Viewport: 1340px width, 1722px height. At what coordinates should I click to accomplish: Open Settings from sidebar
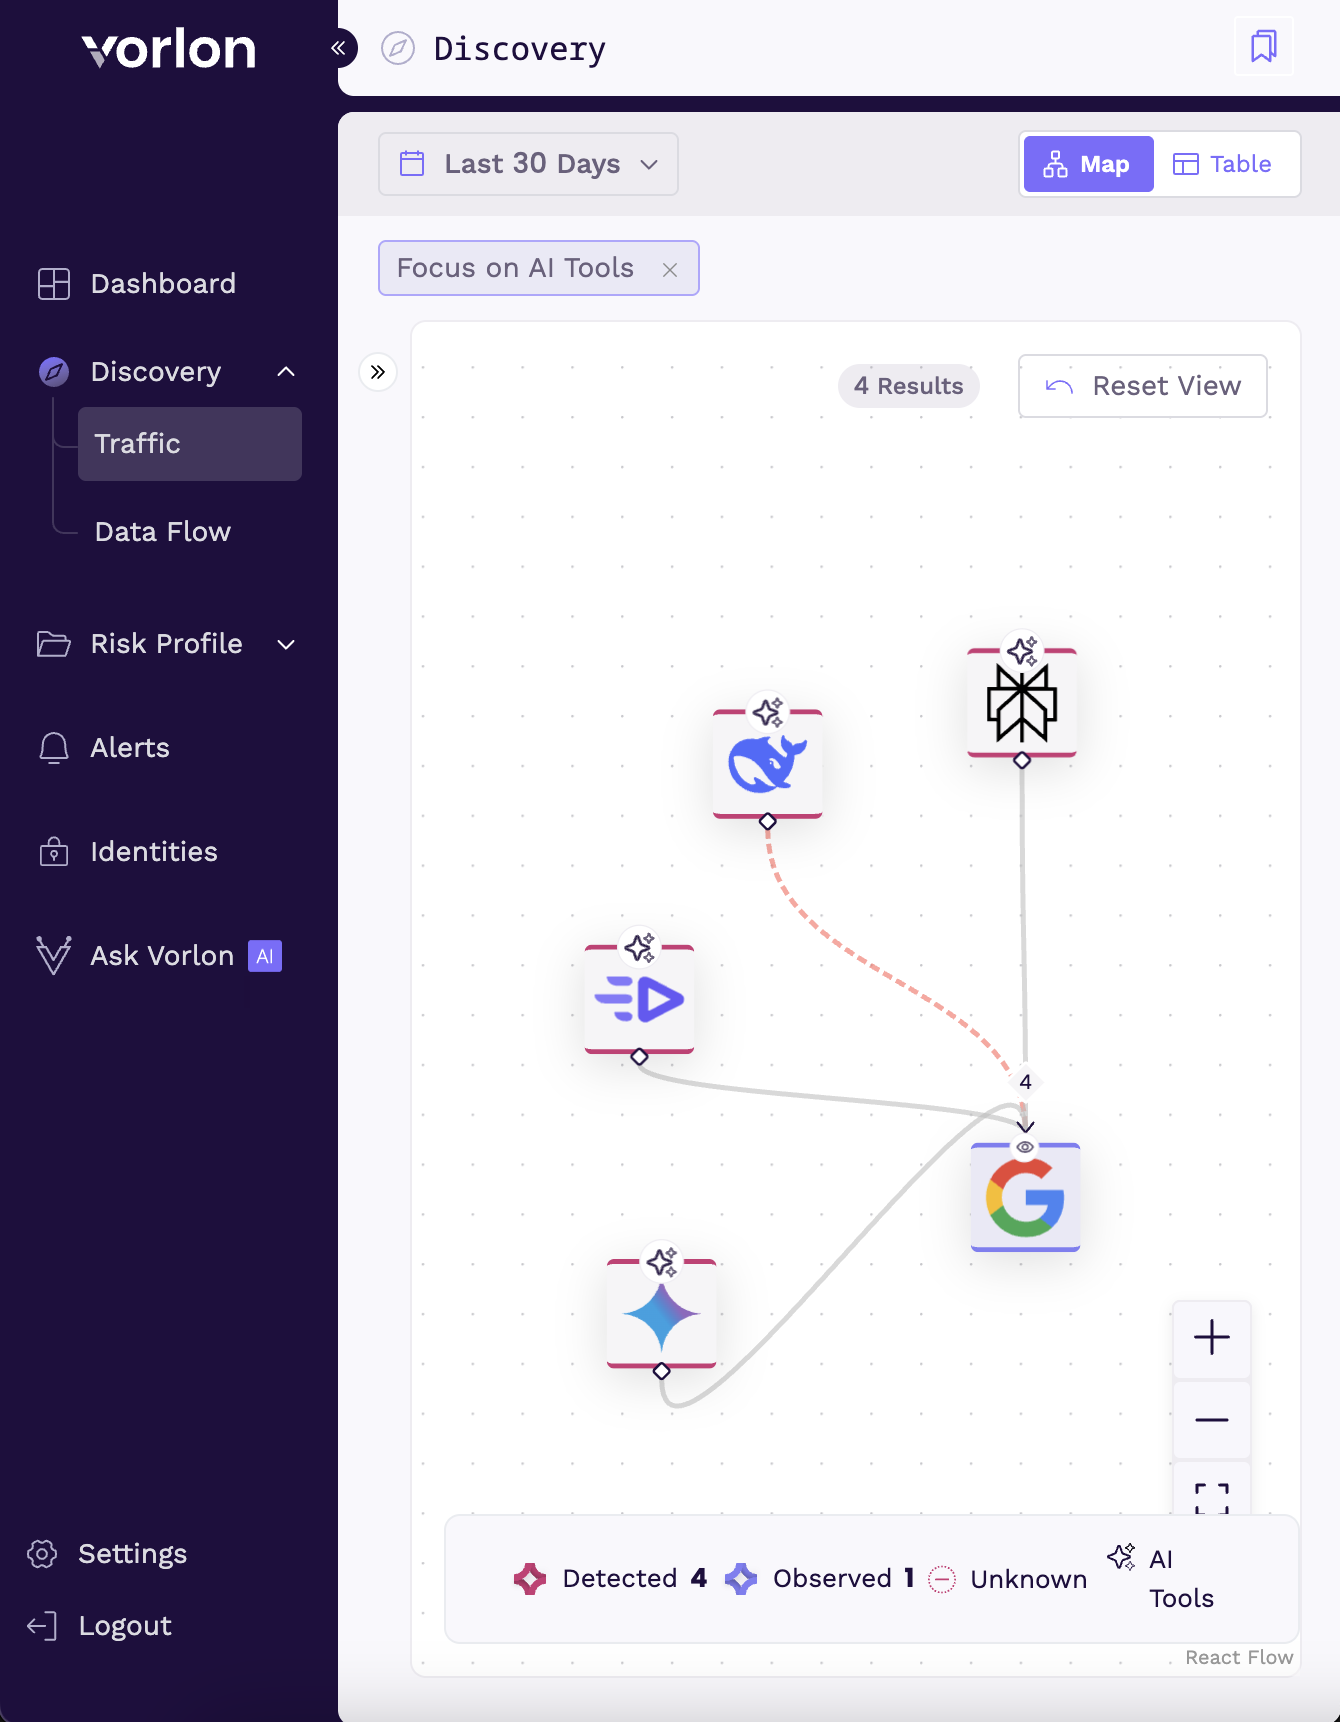pyautogui.click(x=132, y=1554)
